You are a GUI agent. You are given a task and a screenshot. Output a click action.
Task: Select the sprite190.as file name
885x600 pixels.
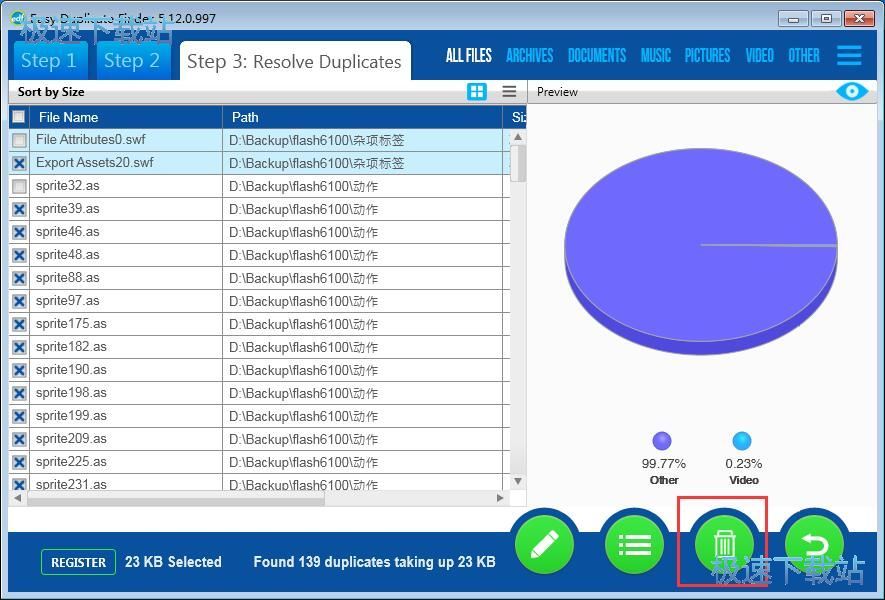point(71,370)
